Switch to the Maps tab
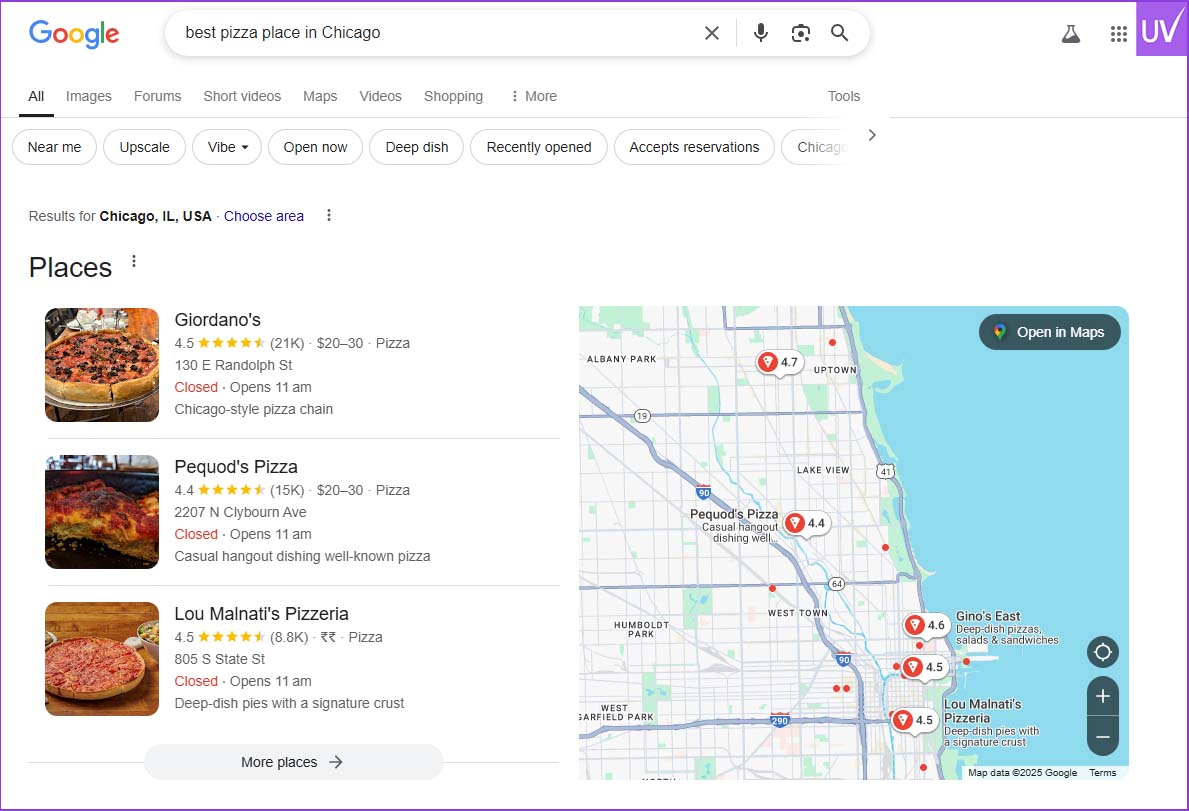Image resolution: width=1189 pixels, height=811 pixels. point(320,96)
